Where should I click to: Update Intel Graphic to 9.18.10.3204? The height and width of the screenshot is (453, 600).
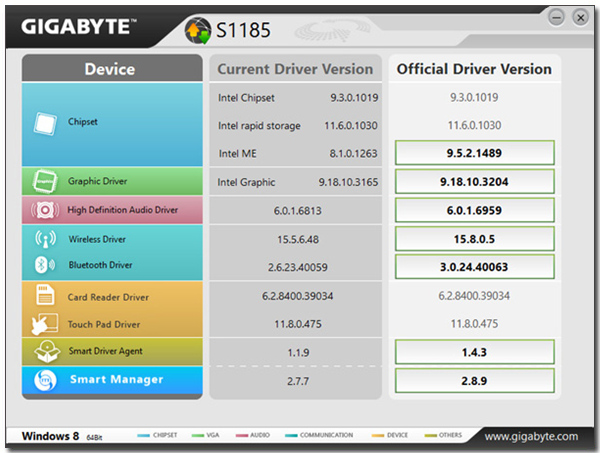point(474,181)
